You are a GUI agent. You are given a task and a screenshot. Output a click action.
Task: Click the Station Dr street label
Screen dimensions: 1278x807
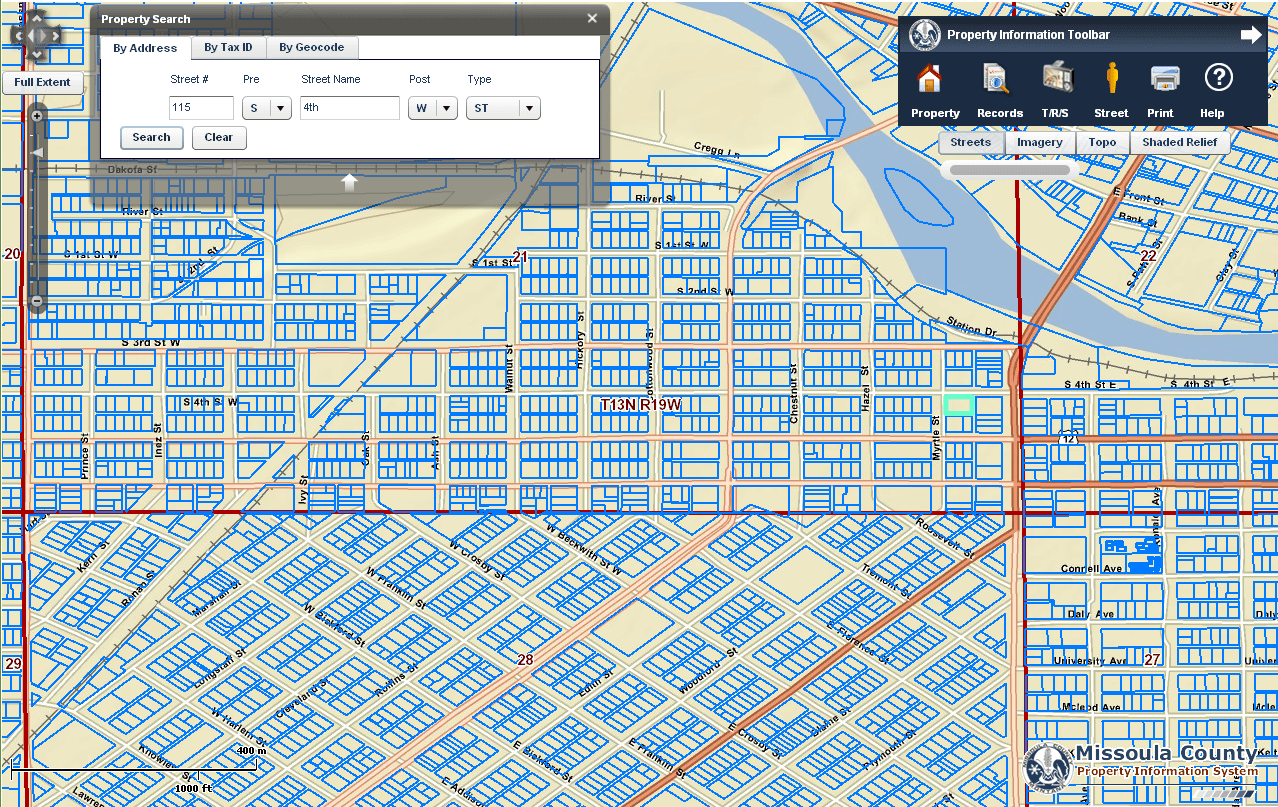(972, 329)
